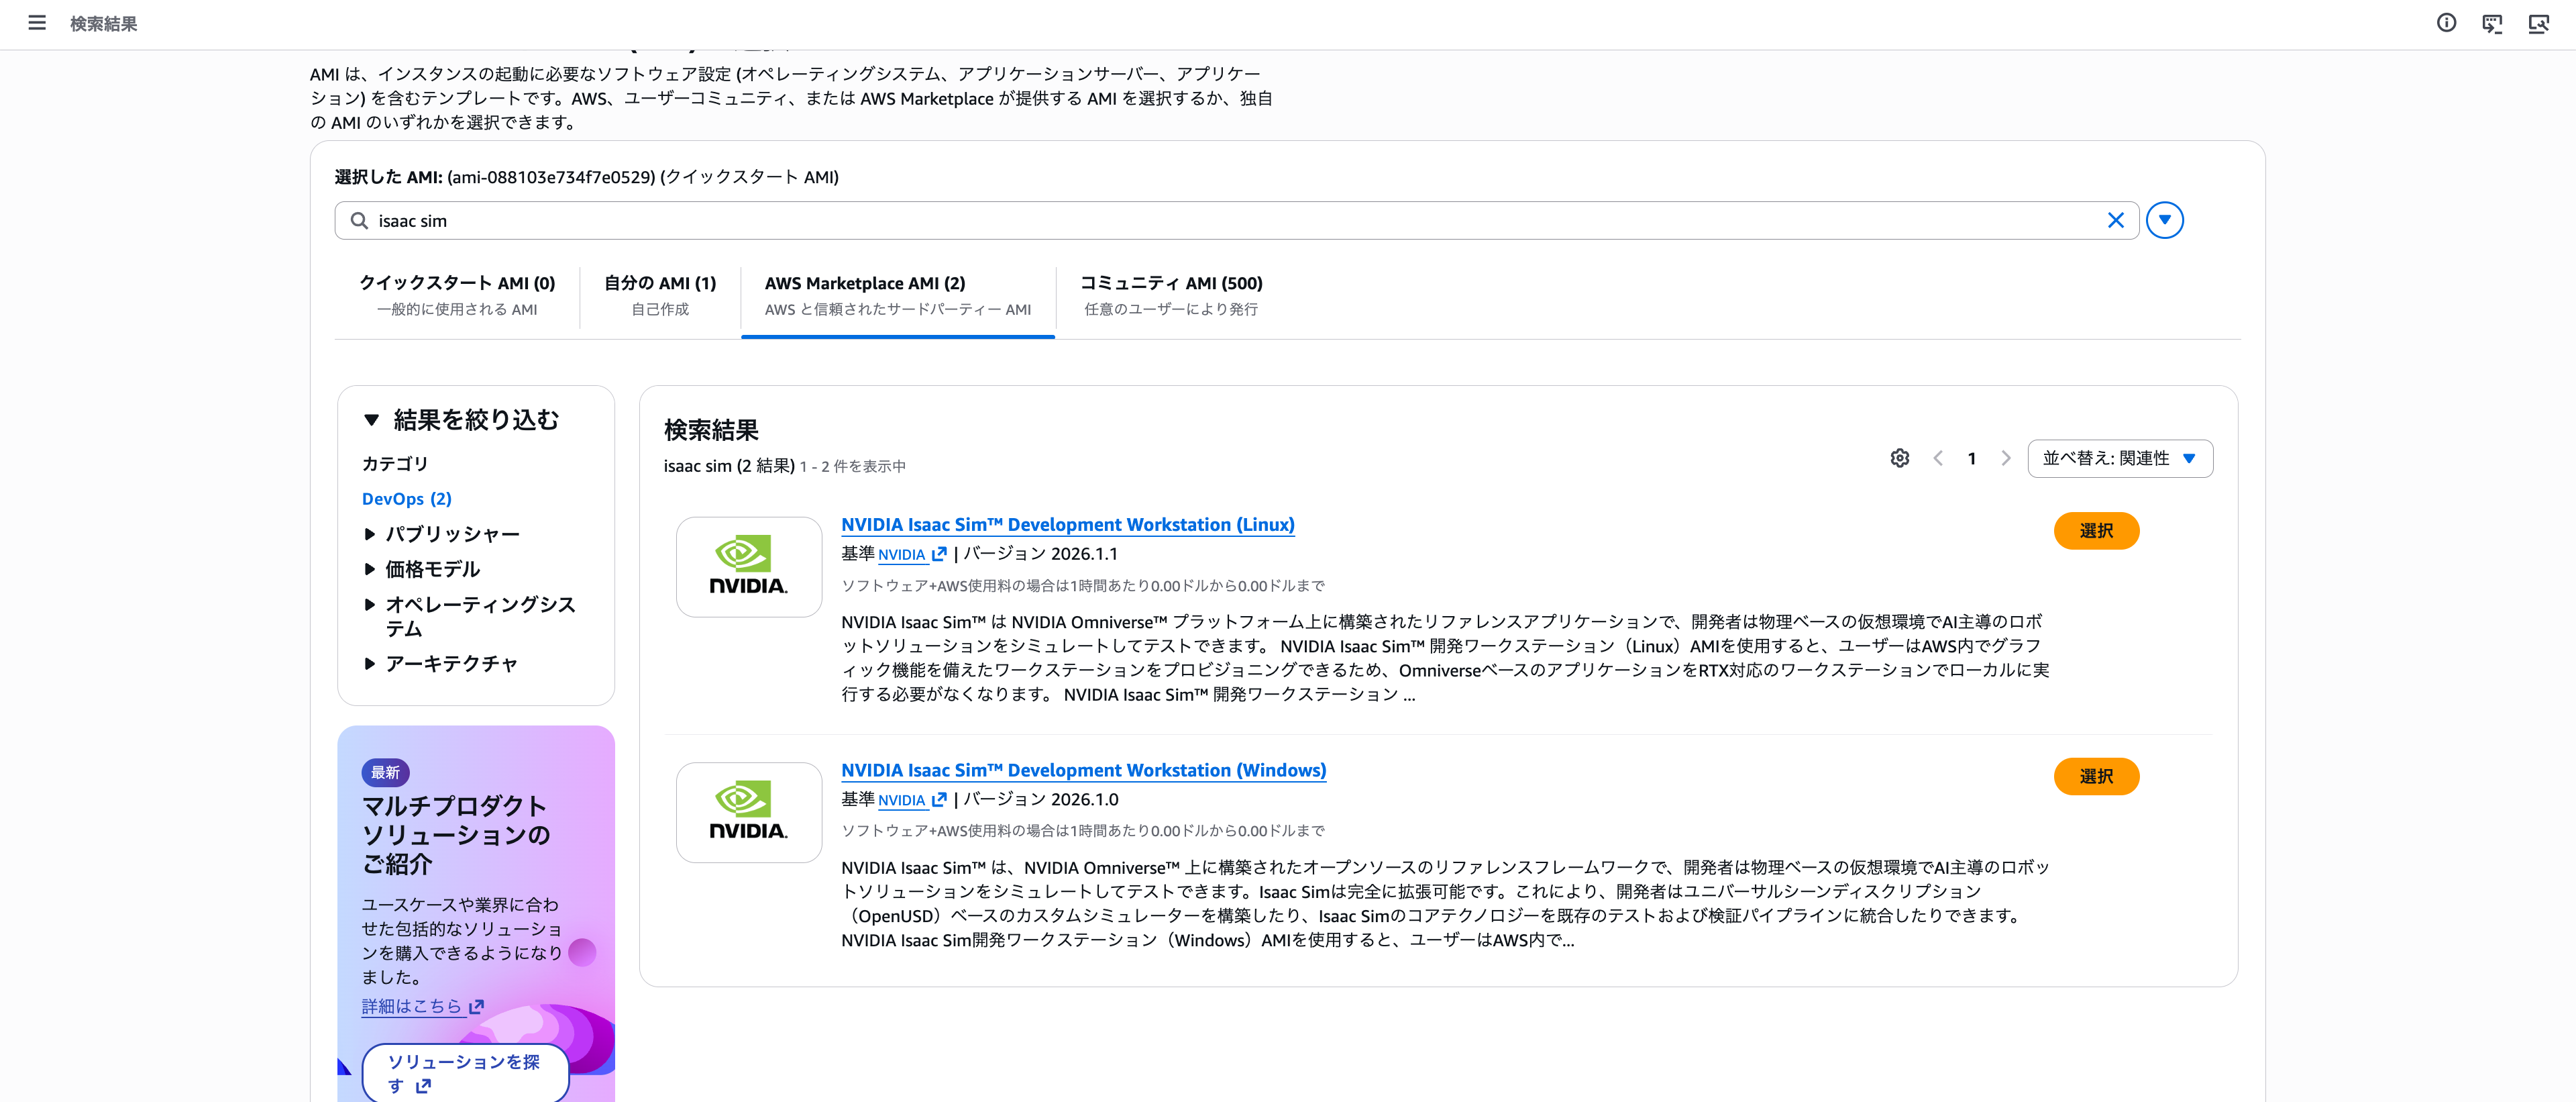2576x1102 pixels.
Task: Clear the isaac sim search field
Action: (x=2115, y=220)
